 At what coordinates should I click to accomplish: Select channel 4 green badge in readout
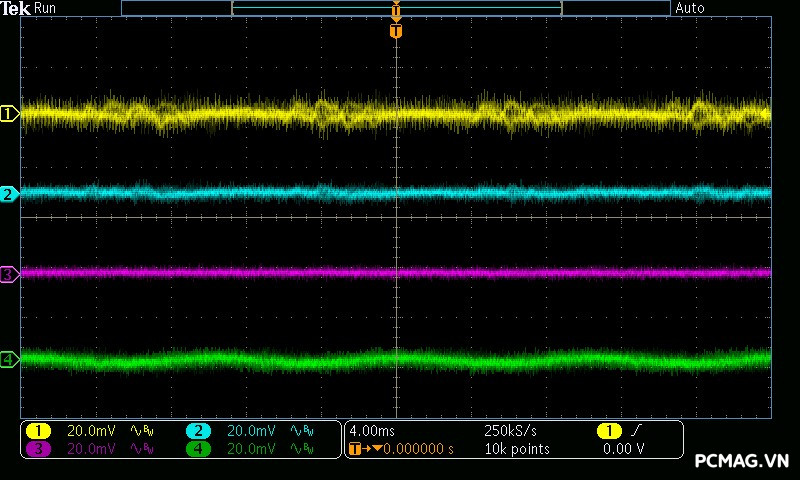pos(198,449)
